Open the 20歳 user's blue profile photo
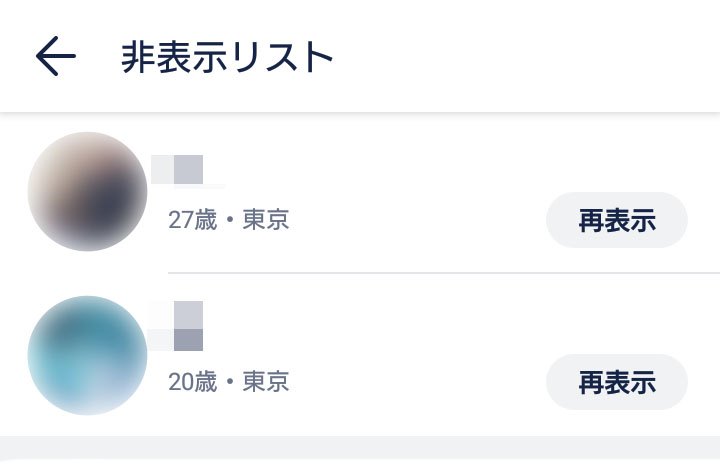 (87, 356)
